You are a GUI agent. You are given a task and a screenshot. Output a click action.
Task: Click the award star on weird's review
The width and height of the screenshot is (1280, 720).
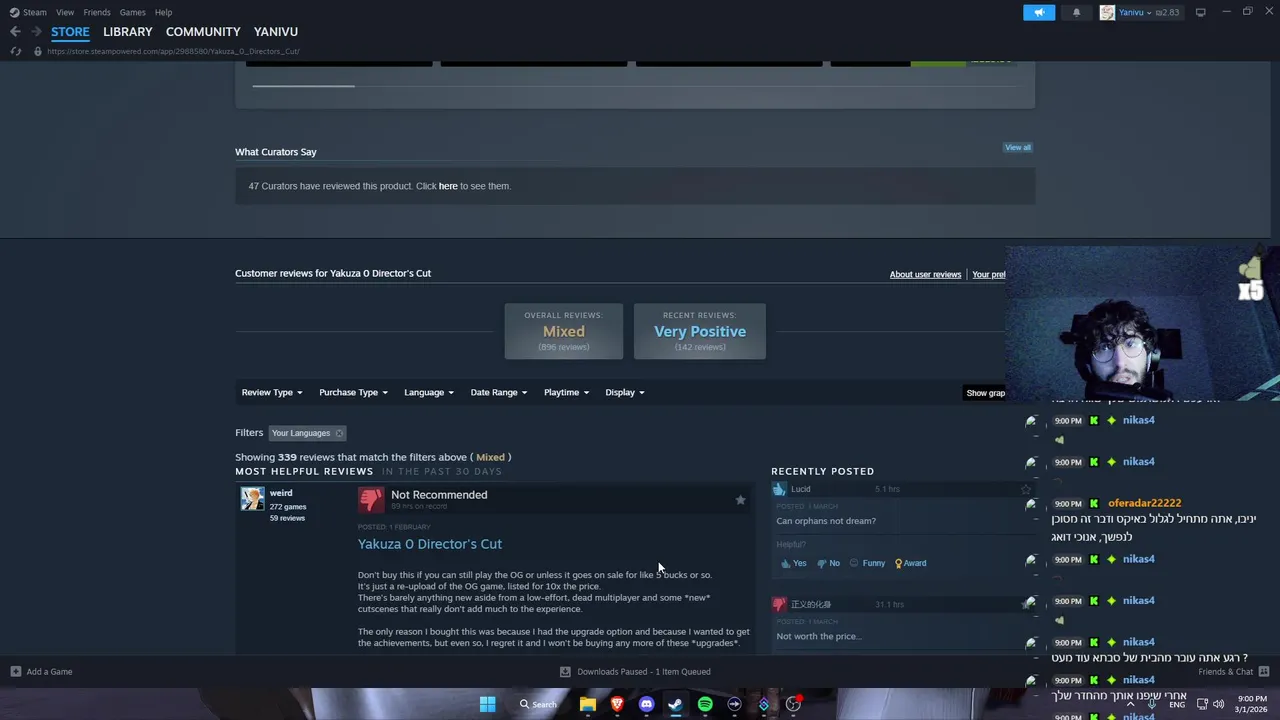(740, 500)
